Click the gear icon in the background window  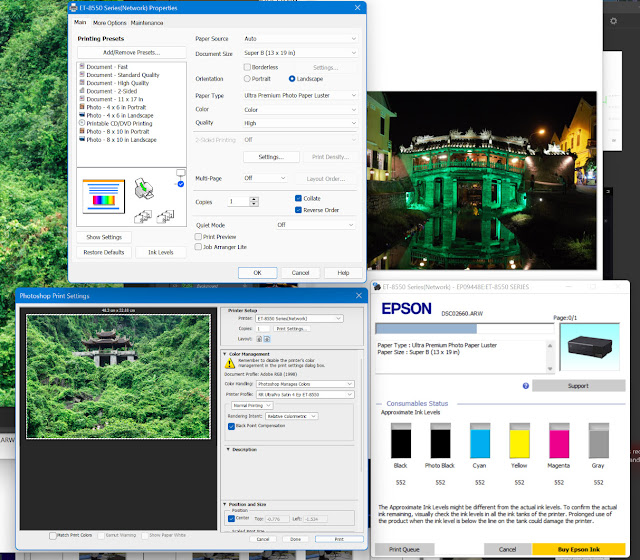click(x=613, y=21)
